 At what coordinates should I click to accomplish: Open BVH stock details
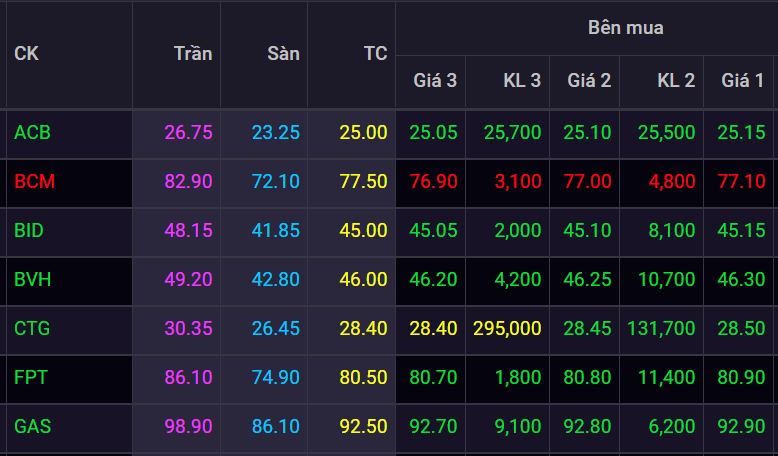pos(31,279)
